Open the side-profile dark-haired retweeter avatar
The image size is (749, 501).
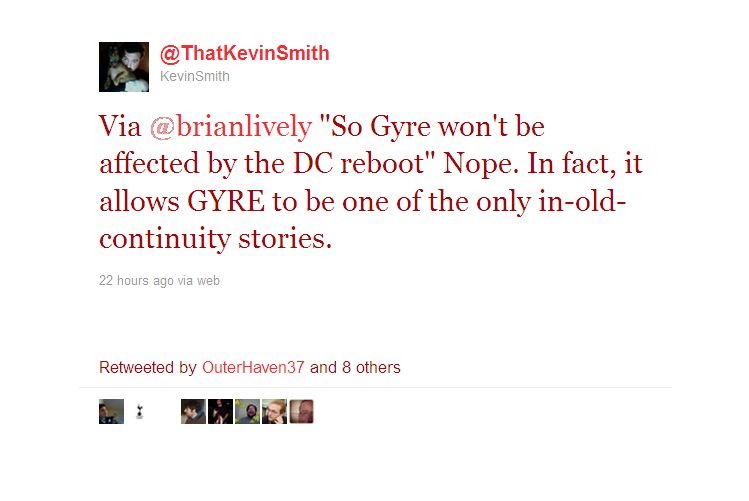click(193, 412)
